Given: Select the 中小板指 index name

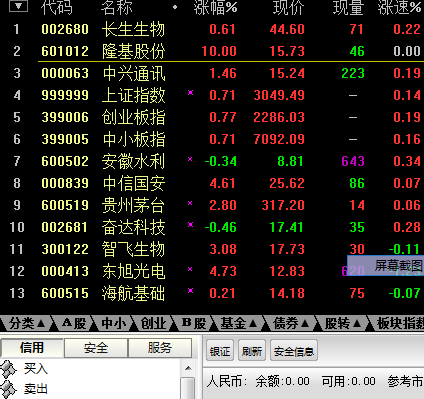Looking at the screenshot, I should coord(133,139).
